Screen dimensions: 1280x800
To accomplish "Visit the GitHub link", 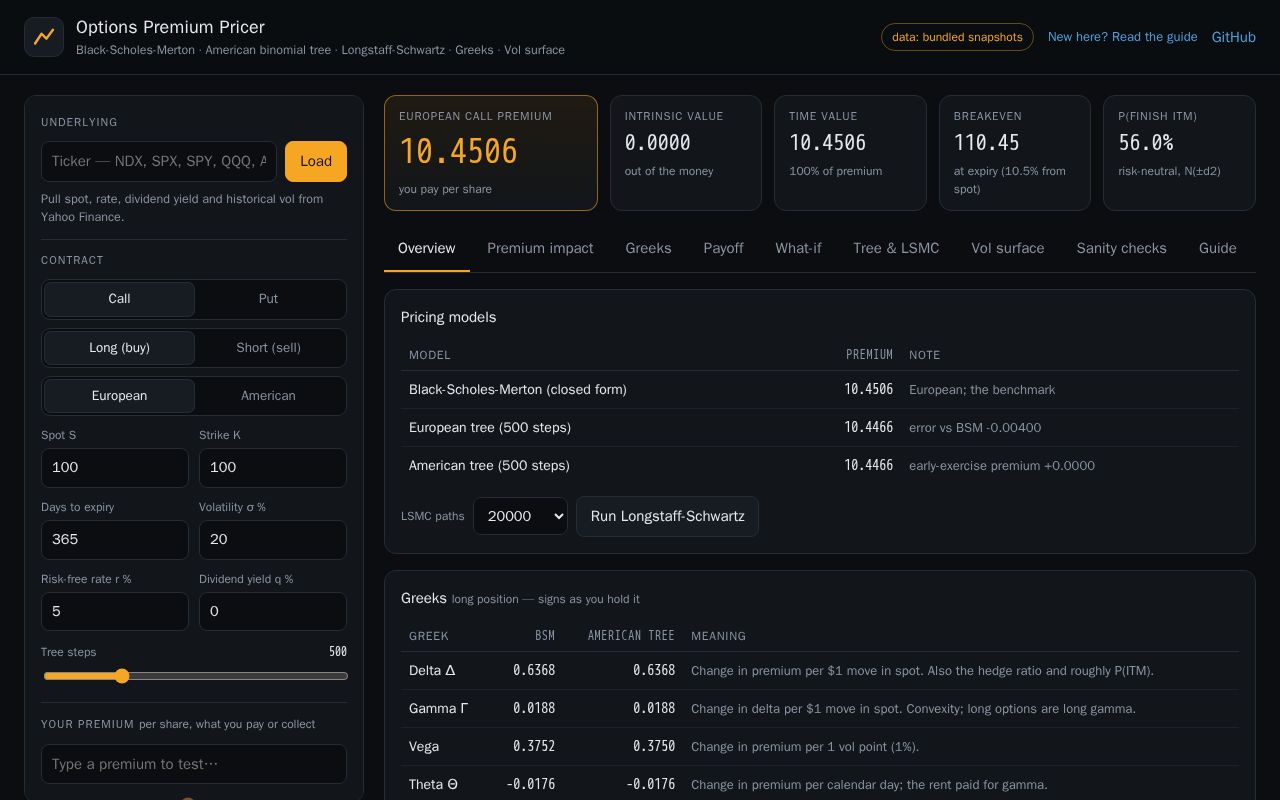I will (x=1233, y=37).
